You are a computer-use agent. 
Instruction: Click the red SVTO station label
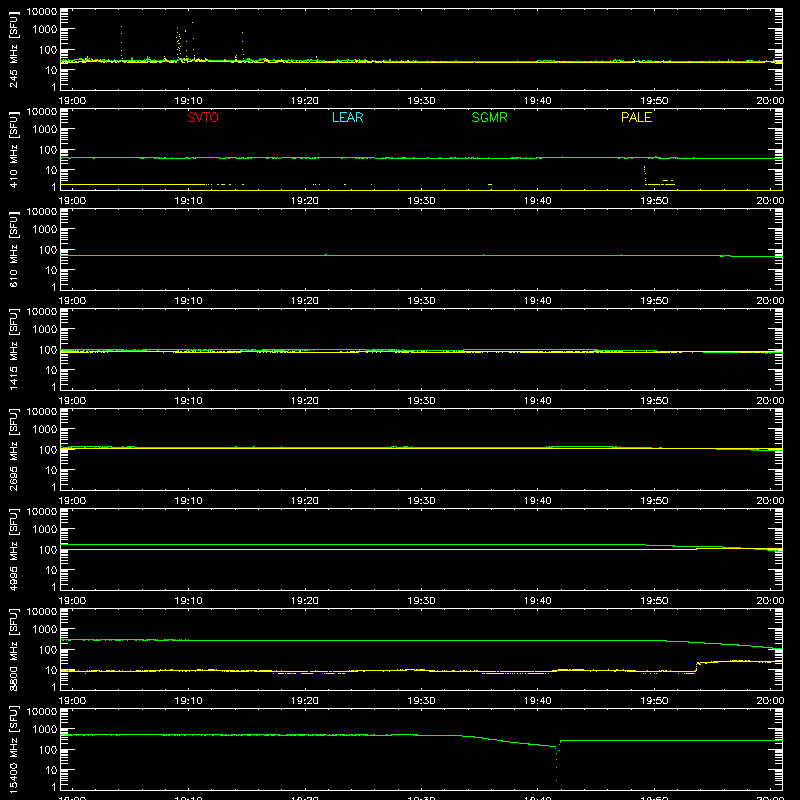(203, 117)
